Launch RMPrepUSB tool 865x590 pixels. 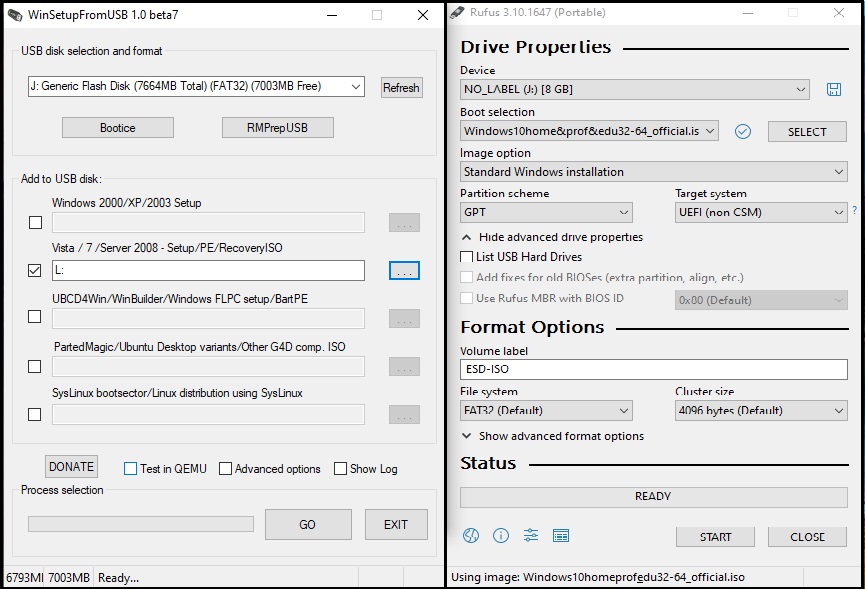click(277, 128)
